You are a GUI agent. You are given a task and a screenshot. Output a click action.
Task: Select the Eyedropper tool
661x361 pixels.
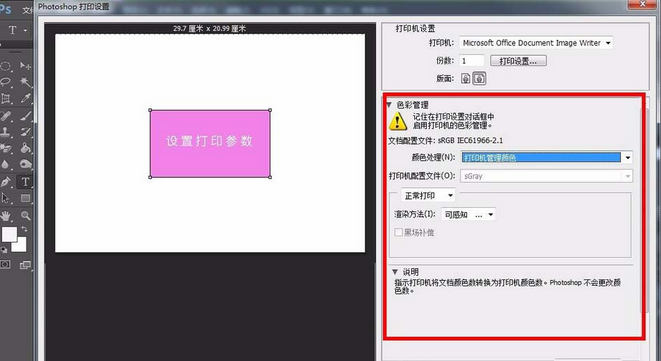coord(25,98)
